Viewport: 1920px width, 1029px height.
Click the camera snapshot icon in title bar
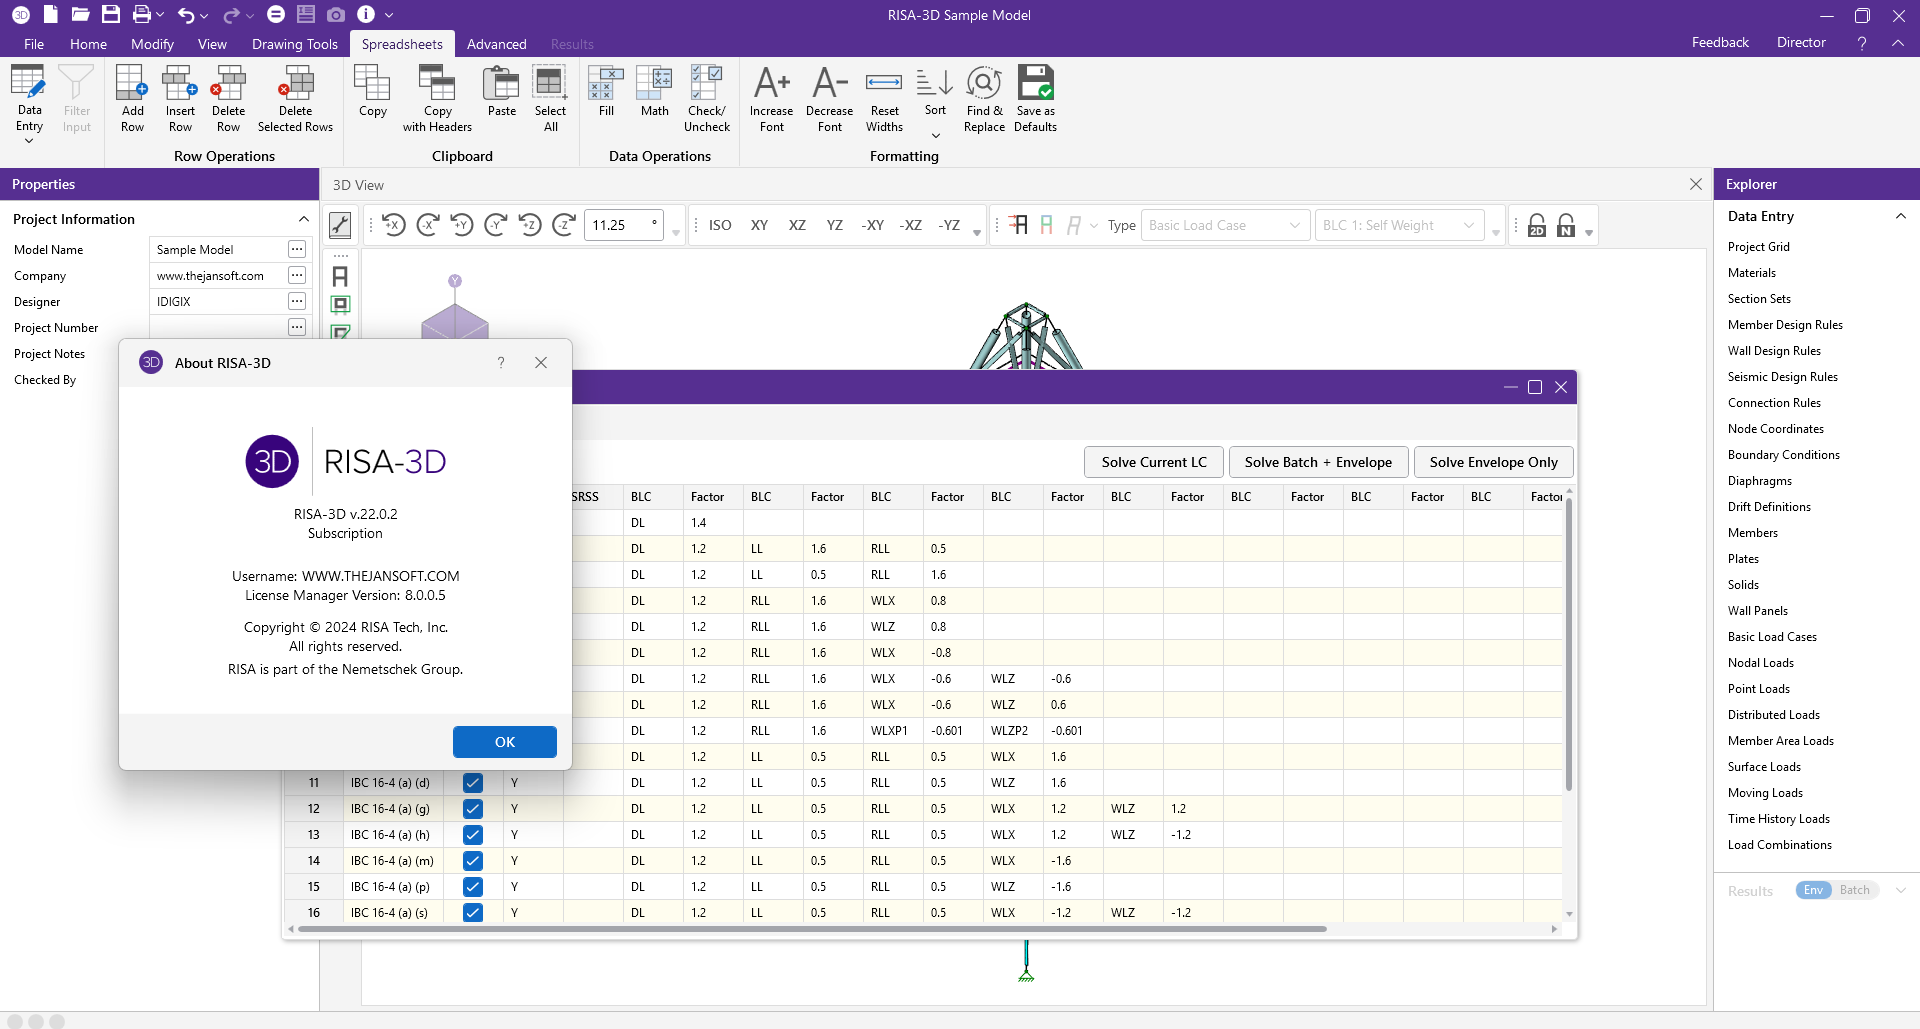tap(336, 14)
